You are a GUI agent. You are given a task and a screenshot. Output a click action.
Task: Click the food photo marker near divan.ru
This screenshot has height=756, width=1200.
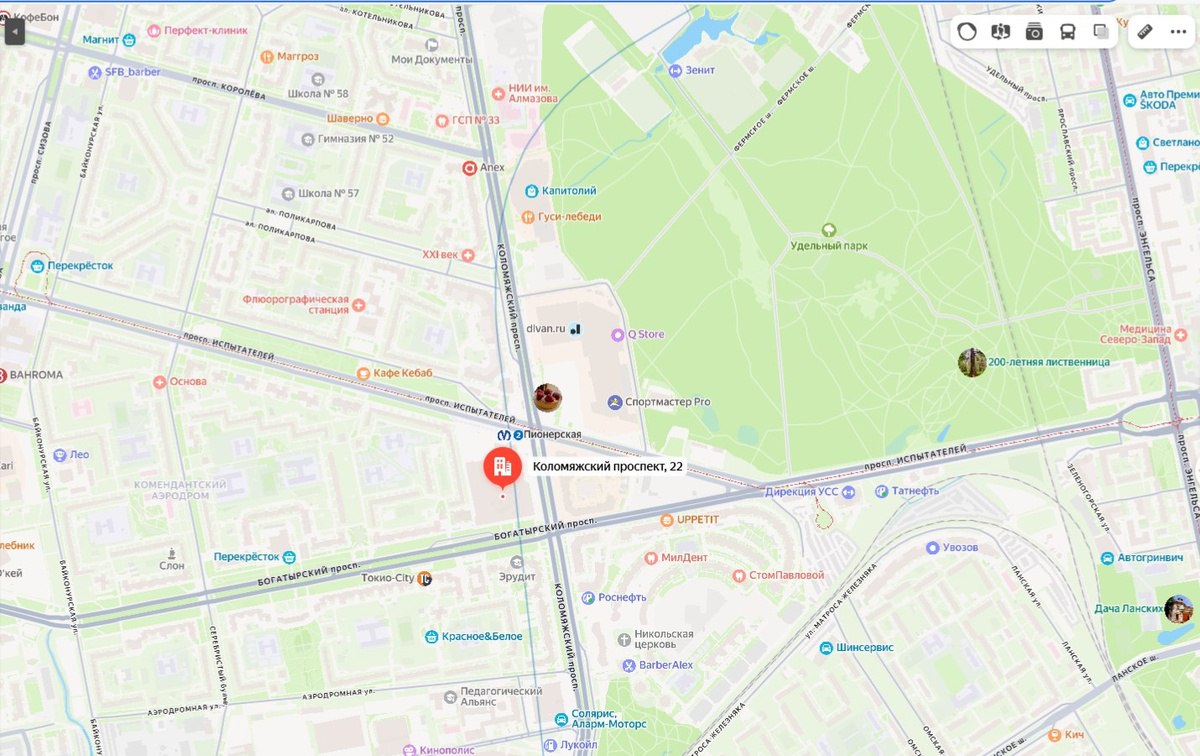click(547, 397)
